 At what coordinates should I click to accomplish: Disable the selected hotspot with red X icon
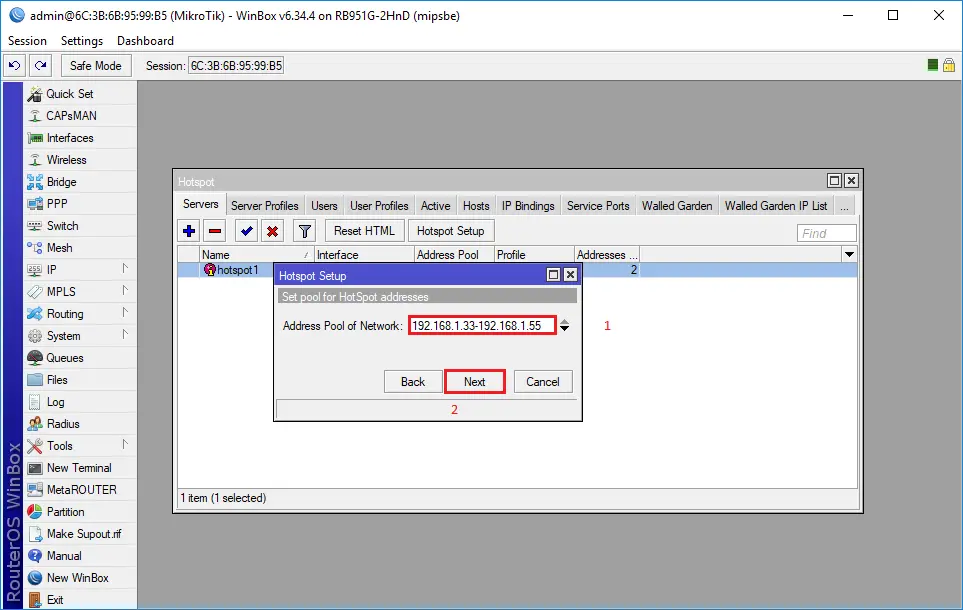[273, 232]
